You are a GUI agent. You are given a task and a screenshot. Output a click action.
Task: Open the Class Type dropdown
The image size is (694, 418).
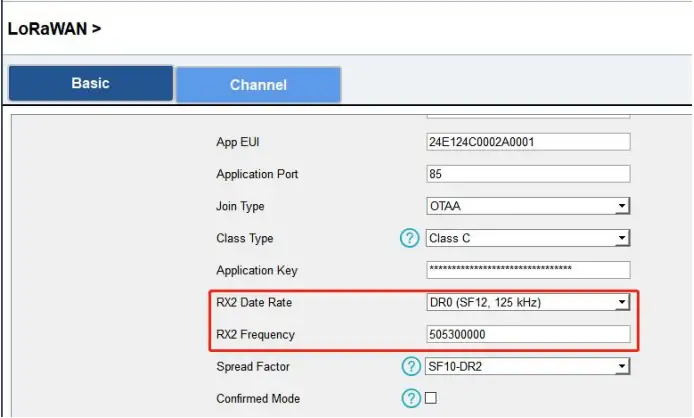(528, 238)
